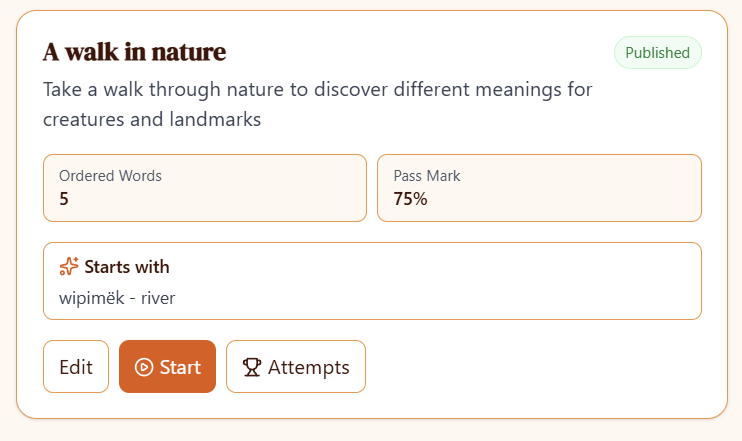Screen dimensions: 742x441
Task: Select the 'wipimëk - river' word entry
Action: click(x=117, y=297)
